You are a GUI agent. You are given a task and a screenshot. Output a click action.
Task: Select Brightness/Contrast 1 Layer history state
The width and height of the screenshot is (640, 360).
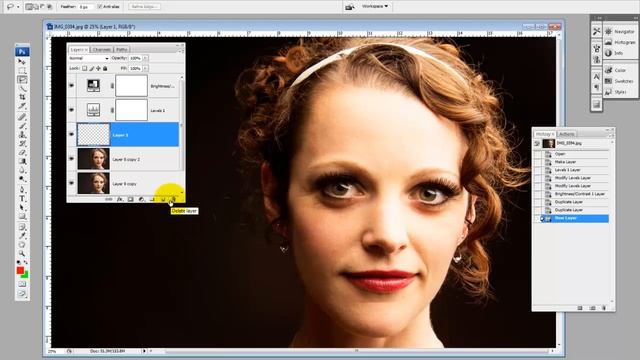(x=576, y=194)
